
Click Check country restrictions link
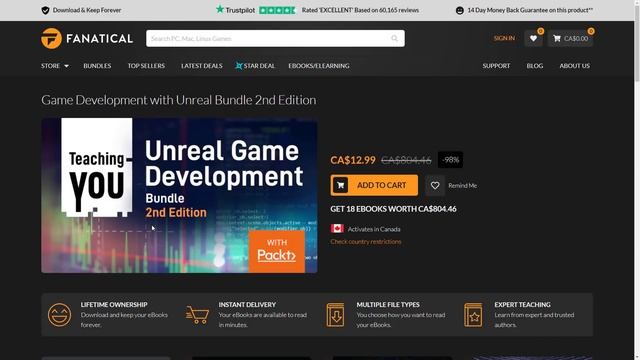366,242
